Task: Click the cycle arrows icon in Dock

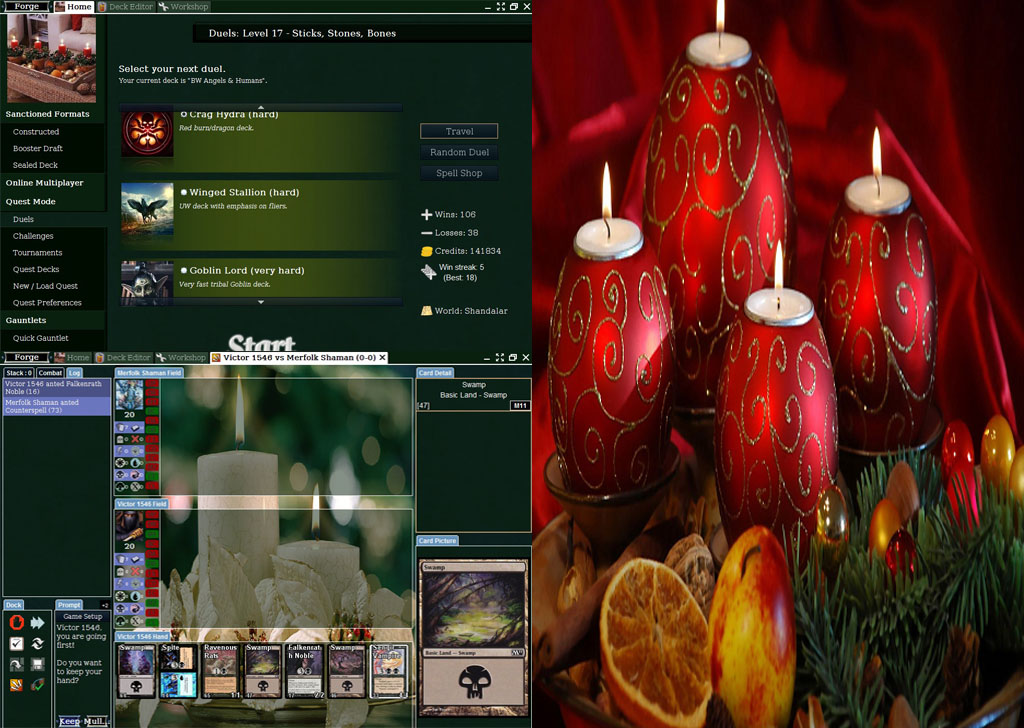Action: (38, 644)
